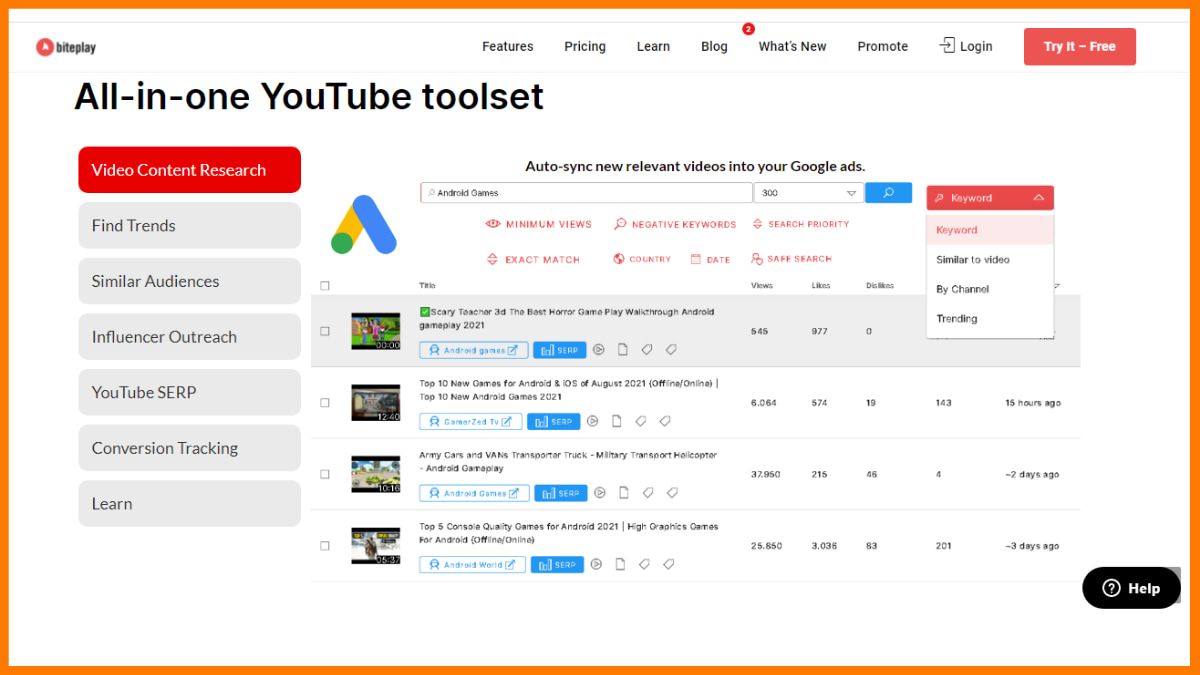Open Pricing in top navigation

pyautogui.click(x=585, y=46)
